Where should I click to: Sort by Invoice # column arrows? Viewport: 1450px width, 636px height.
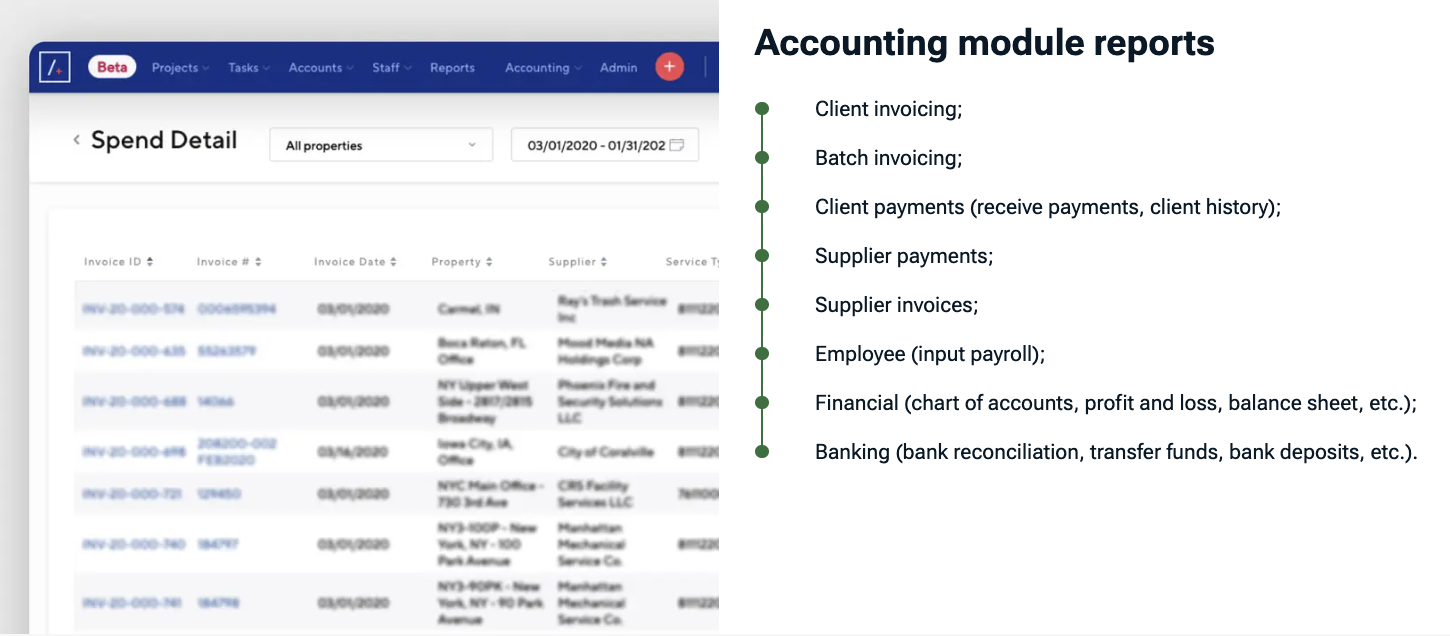pyautogui.click(x=258, y=262)
